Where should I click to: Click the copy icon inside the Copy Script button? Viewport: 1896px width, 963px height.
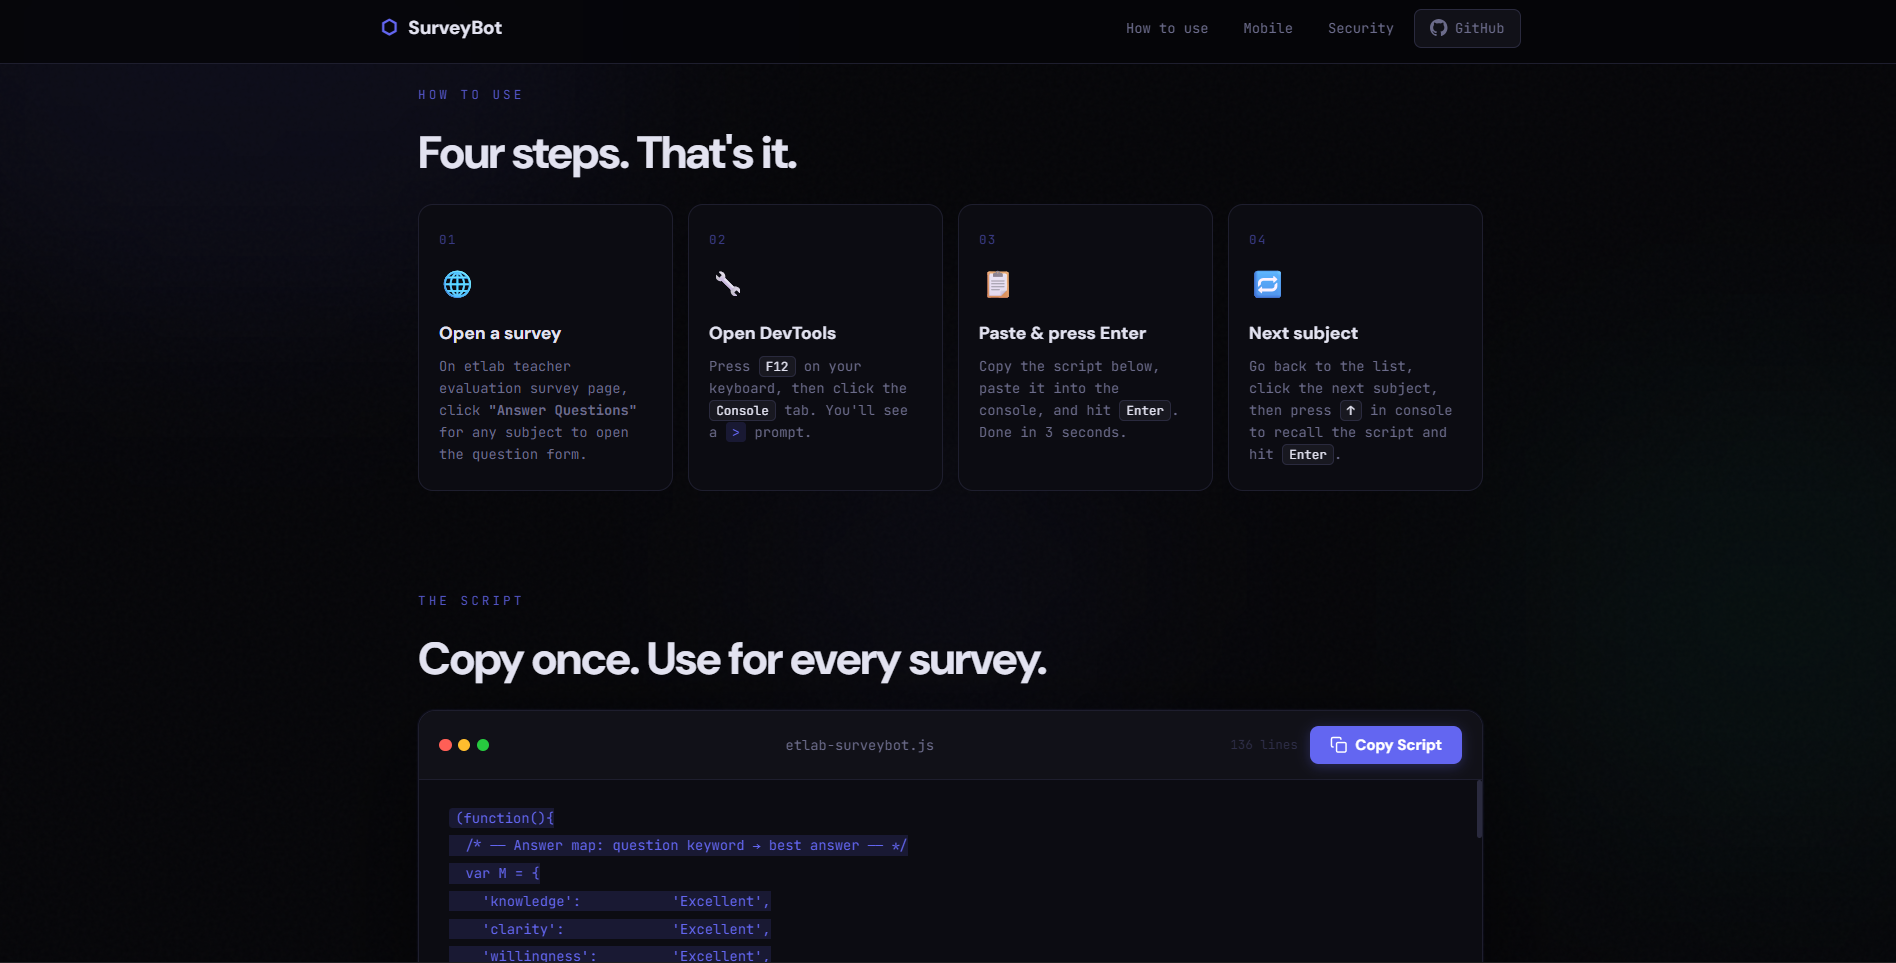pyautogui.click(x=1339, y=744)
